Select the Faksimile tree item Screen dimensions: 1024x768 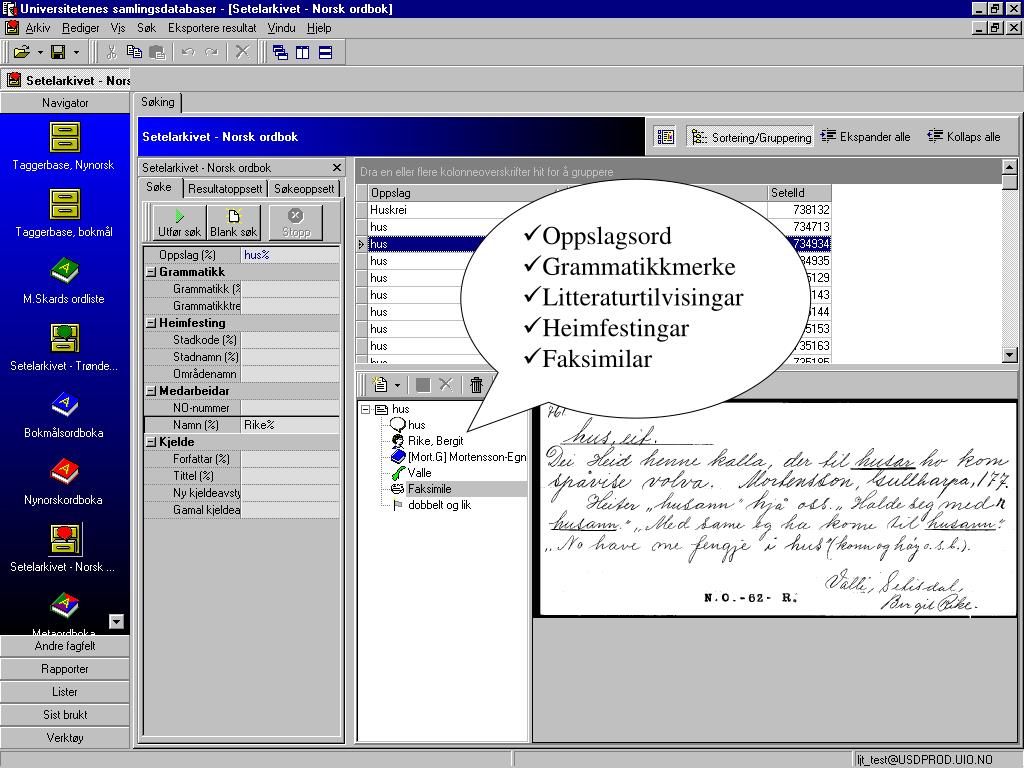coord(429,488)
